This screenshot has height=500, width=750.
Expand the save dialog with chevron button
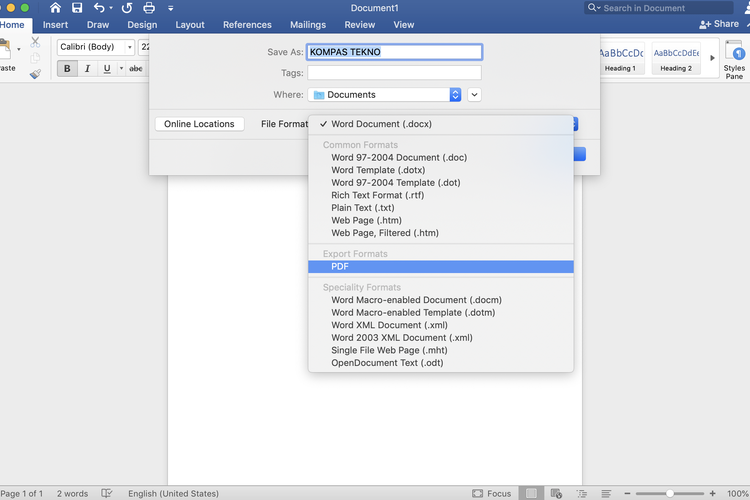pos(474,95)
